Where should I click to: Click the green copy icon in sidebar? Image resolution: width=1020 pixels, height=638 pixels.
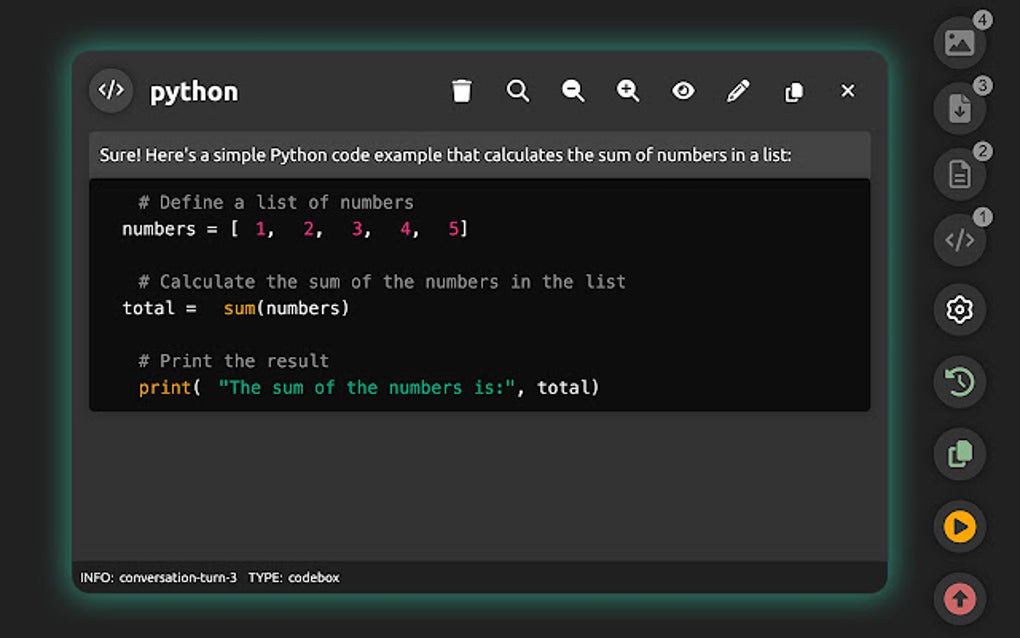click(960, 454)
